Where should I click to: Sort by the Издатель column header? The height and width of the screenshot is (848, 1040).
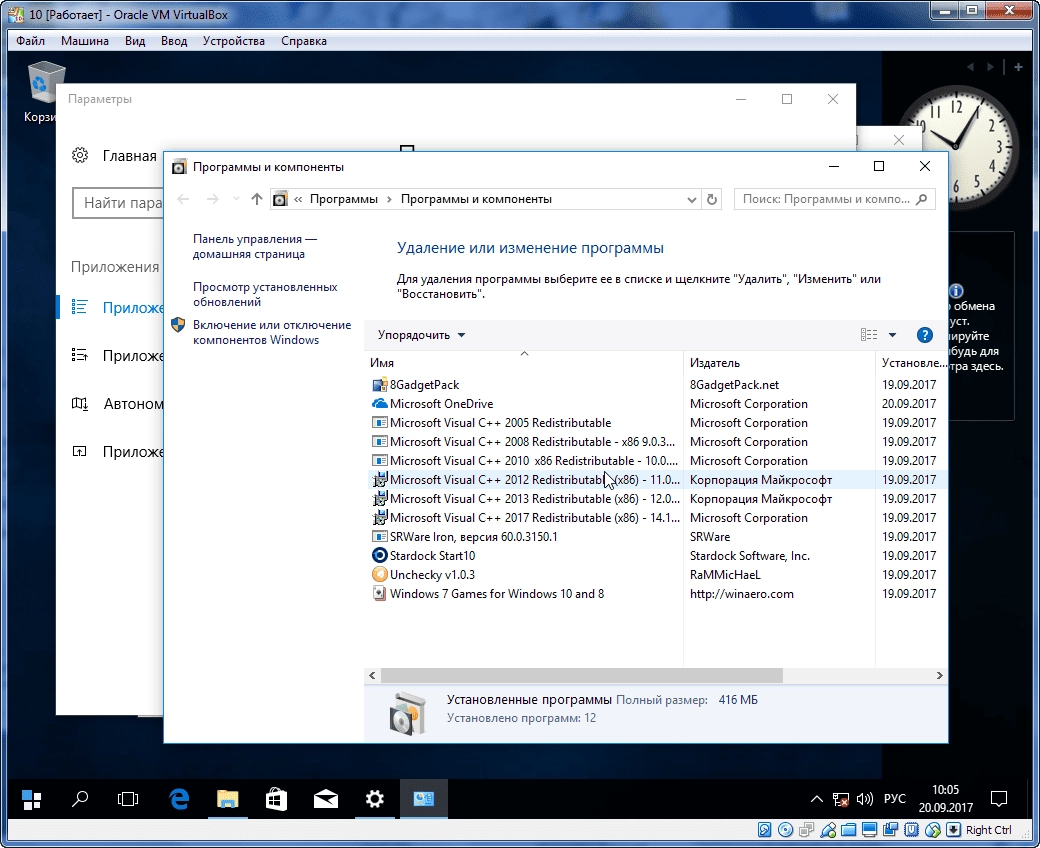[779, 363]
